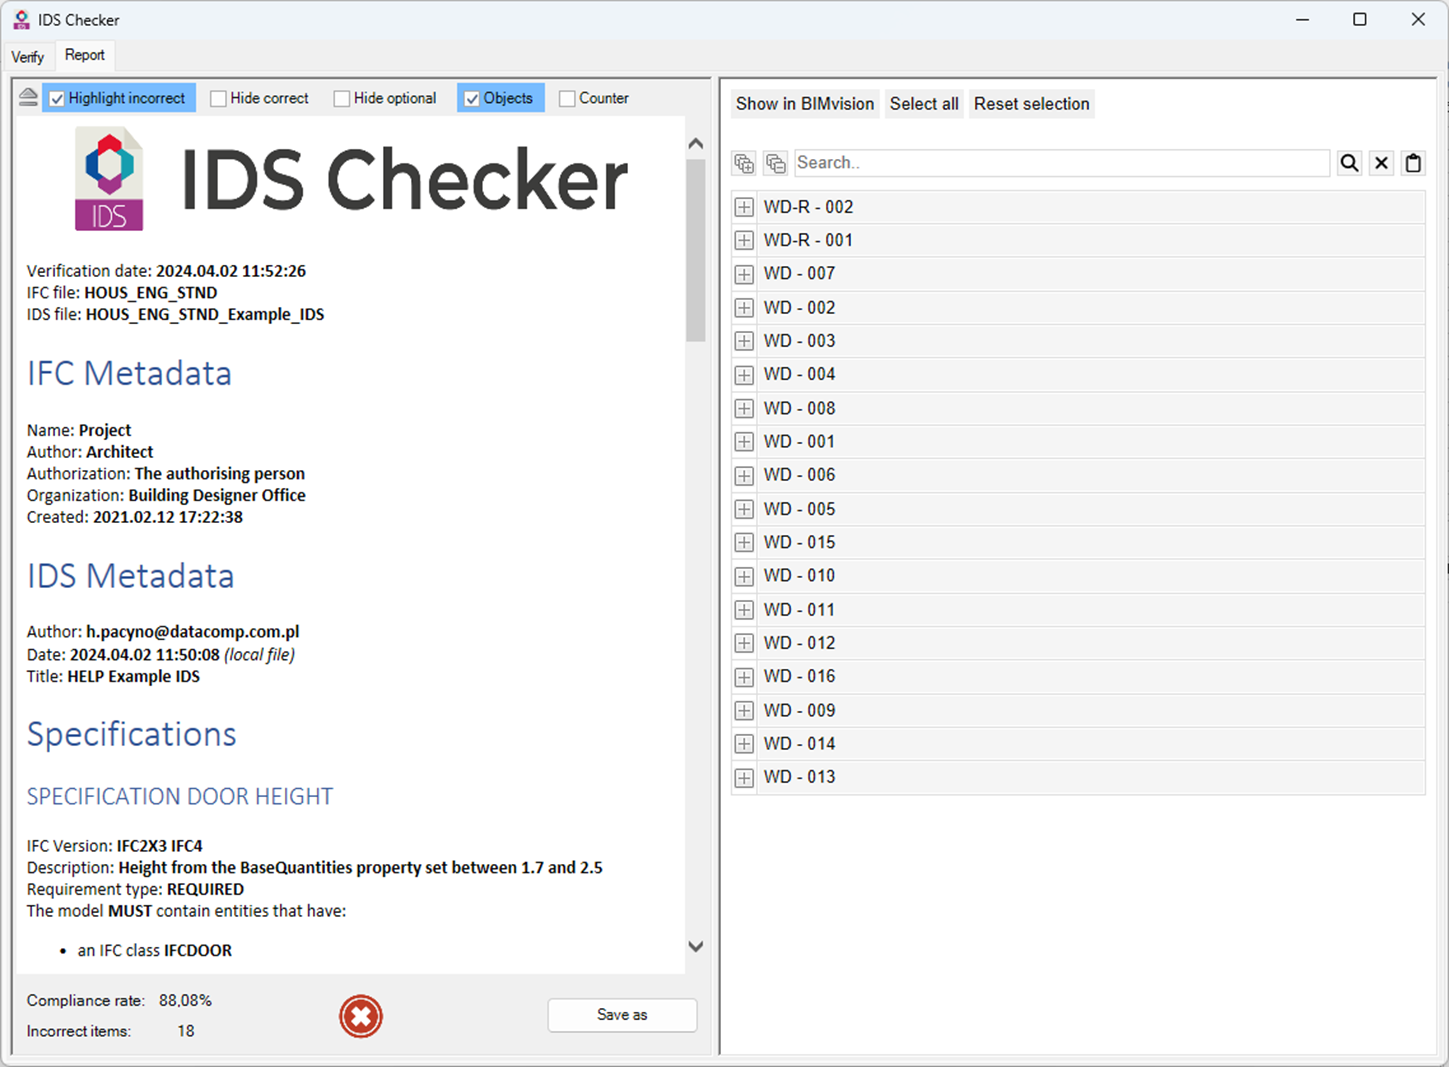Click the IDS Checker title bar icon
This screenshot has height=1067, width=1449.
click(x=21, y=19)
